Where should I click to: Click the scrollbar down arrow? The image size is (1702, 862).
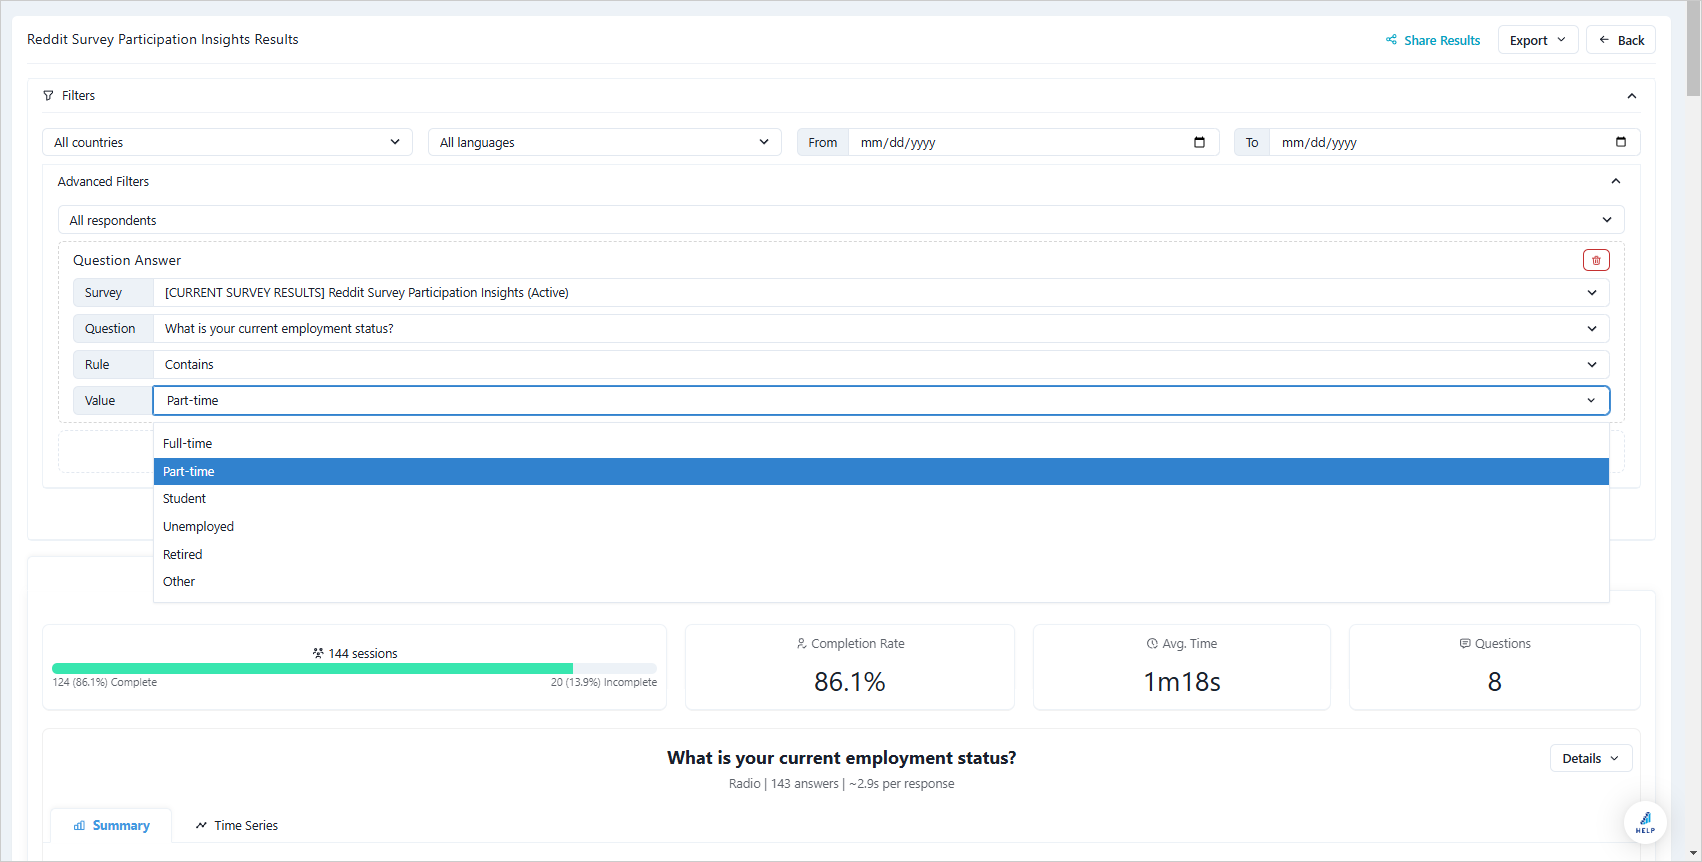(x=1693, y=854)
